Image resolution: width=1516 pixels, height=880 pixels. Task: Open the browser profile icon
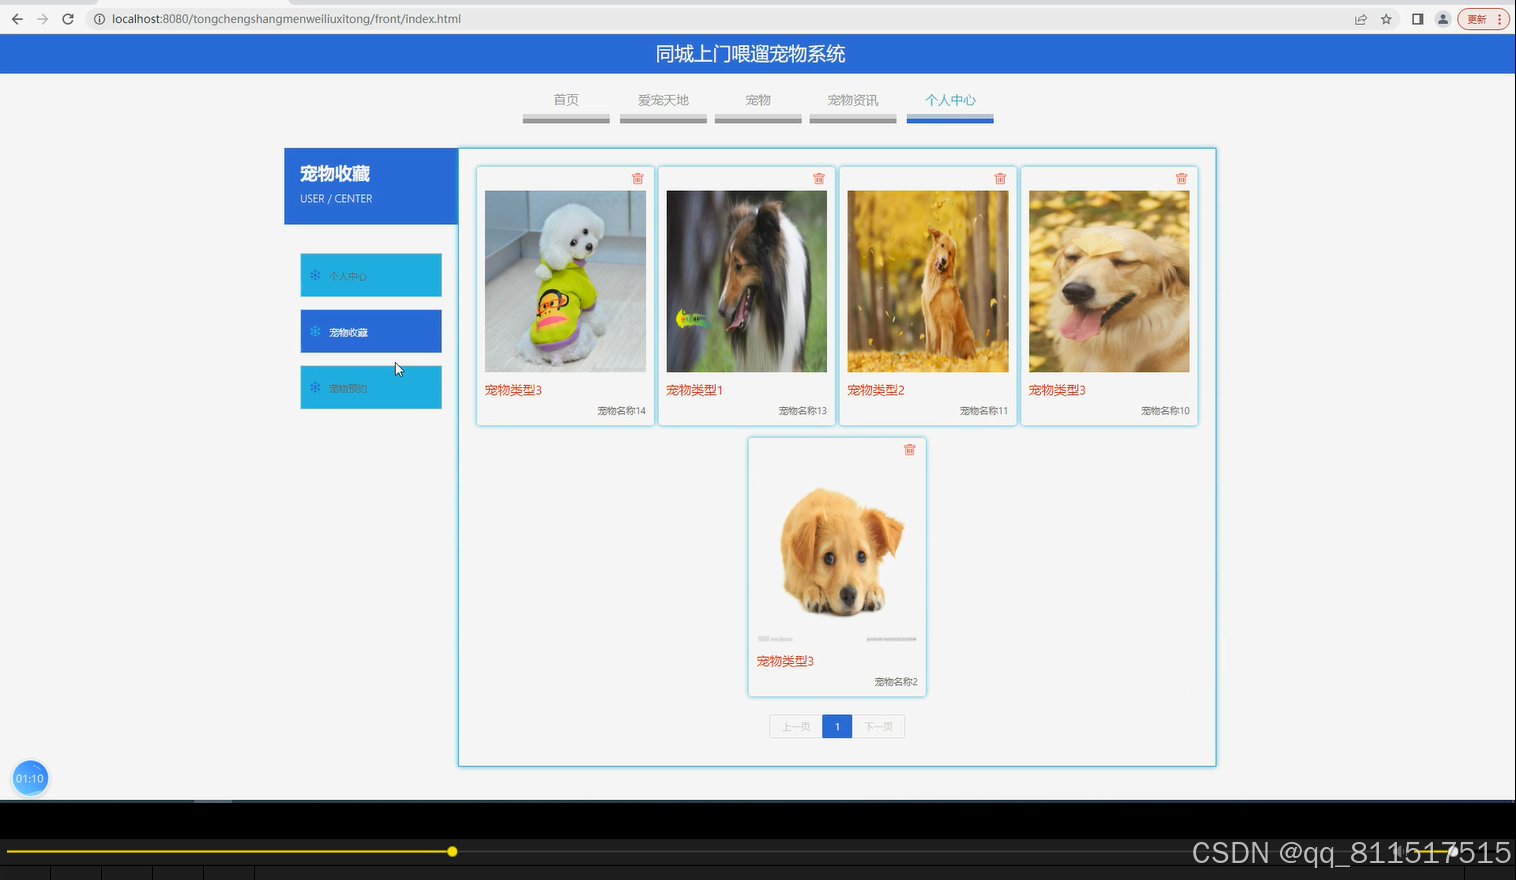click(1443, 19)
